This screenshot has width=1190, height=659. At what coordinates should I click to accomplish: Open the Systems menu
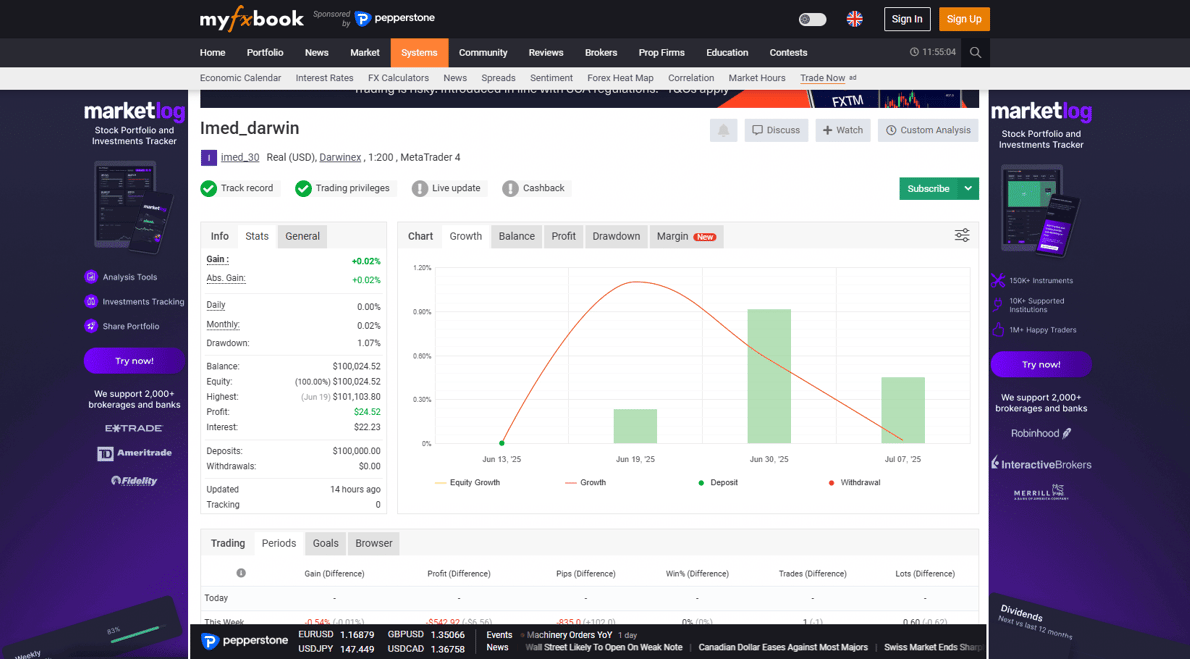click(419, 52)
